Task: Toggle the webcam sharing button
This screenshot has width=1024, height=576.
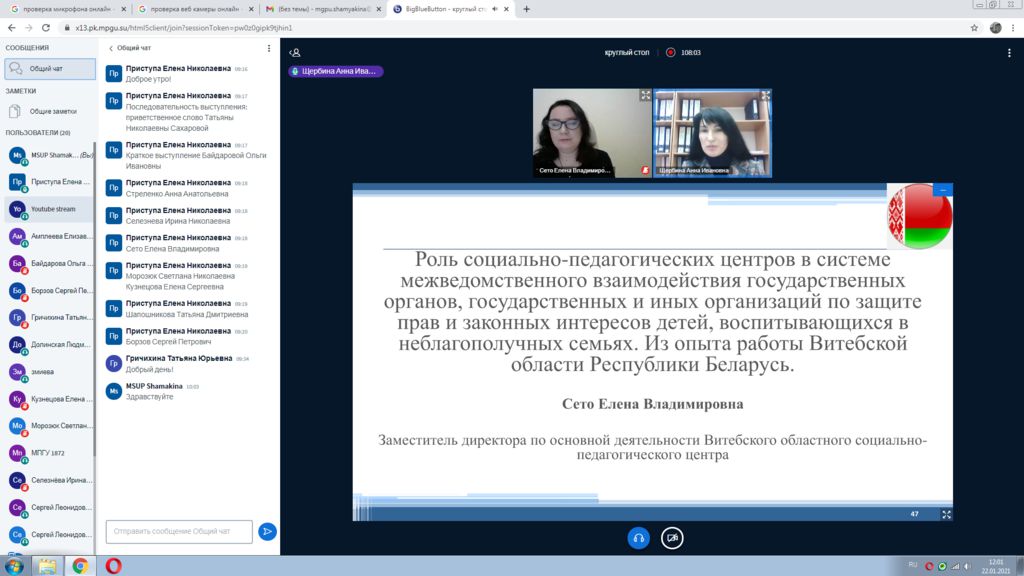Action: (x=673, y=538)
